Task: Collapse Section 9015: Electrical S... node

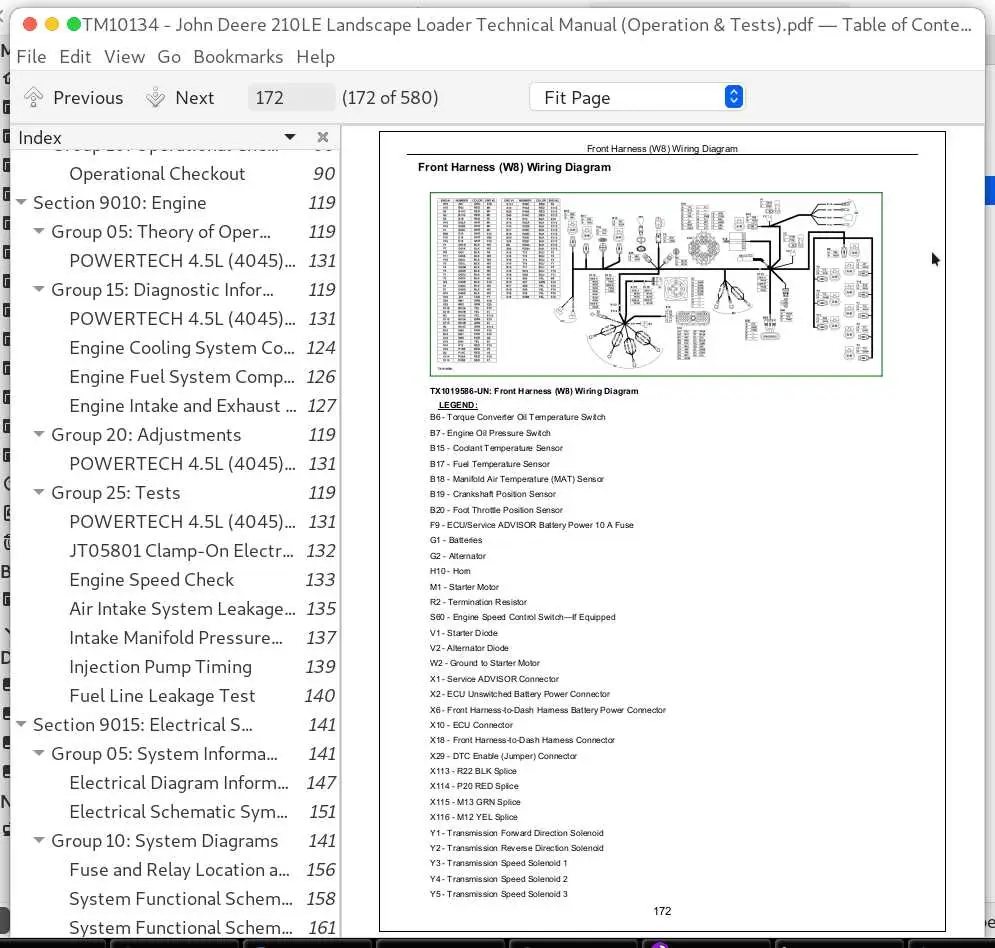Action: (x=21, y=724)
